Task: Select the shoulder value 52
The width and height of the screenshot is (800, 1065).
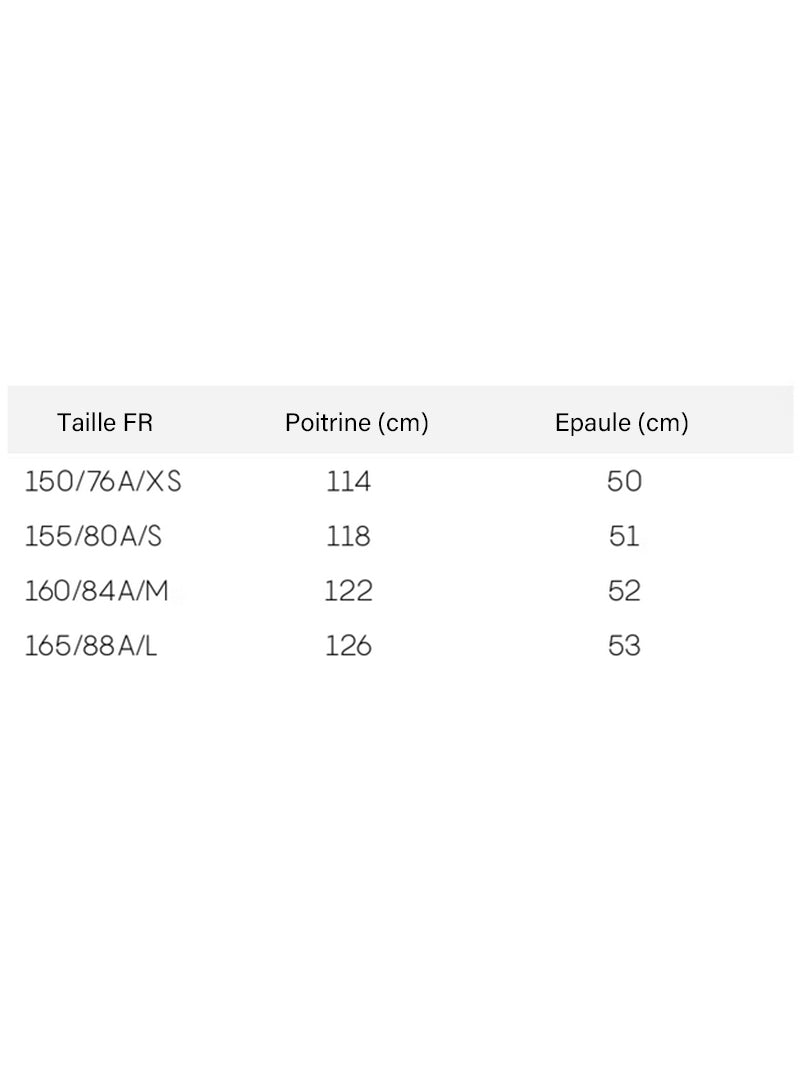Action: point(624,591)
